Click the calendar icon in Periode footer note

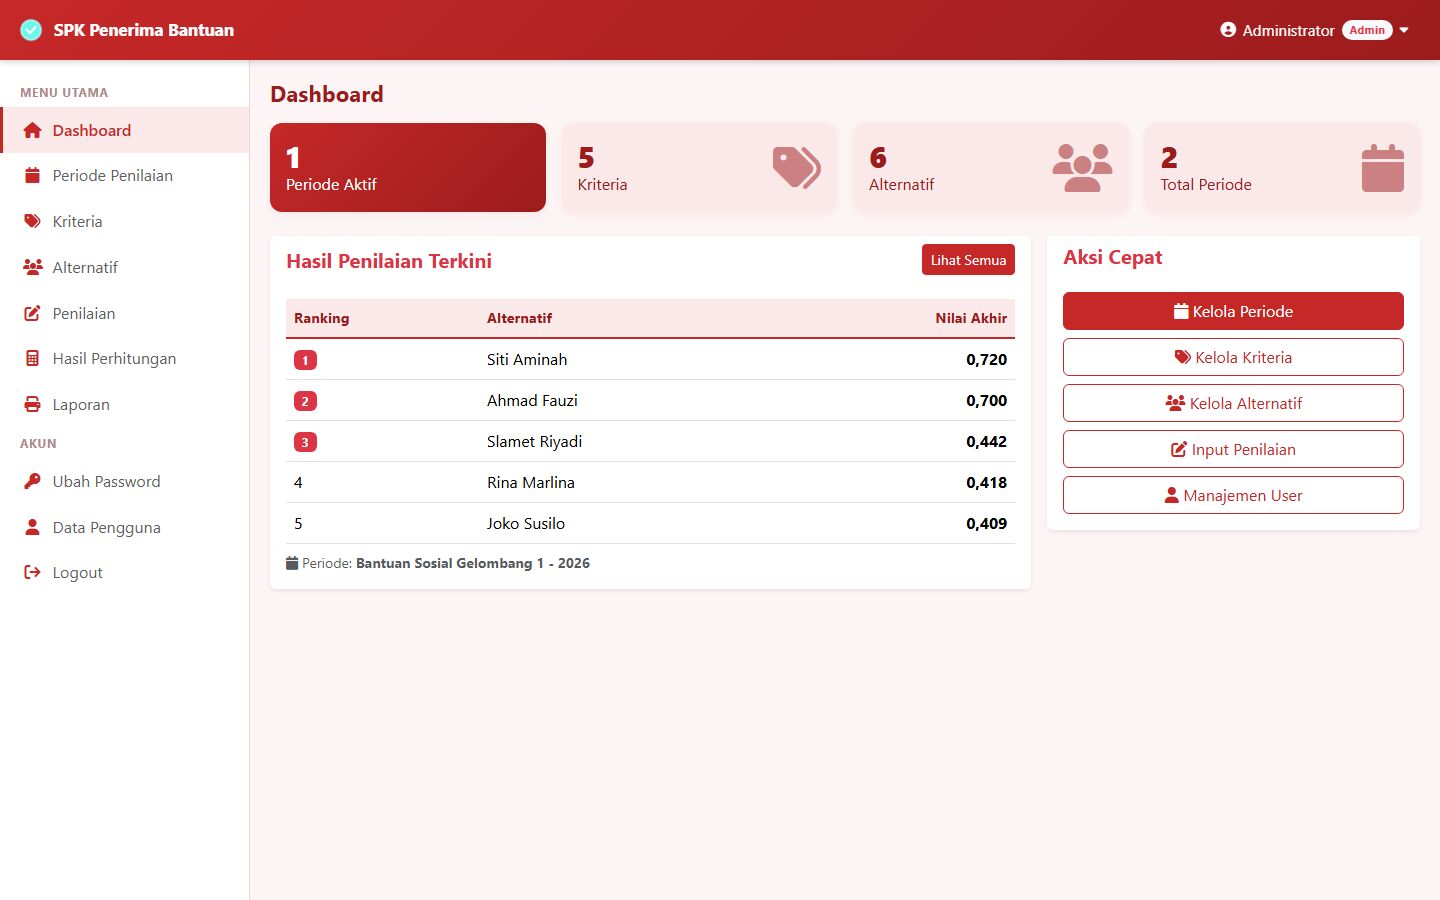coord(292,563)
